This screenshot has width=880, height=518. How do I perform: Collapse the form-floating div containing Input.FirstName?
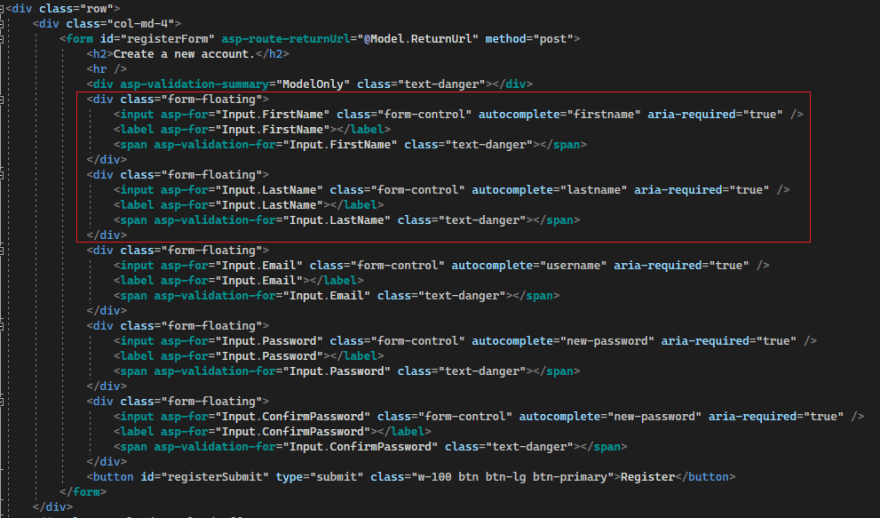click(2, 99)
